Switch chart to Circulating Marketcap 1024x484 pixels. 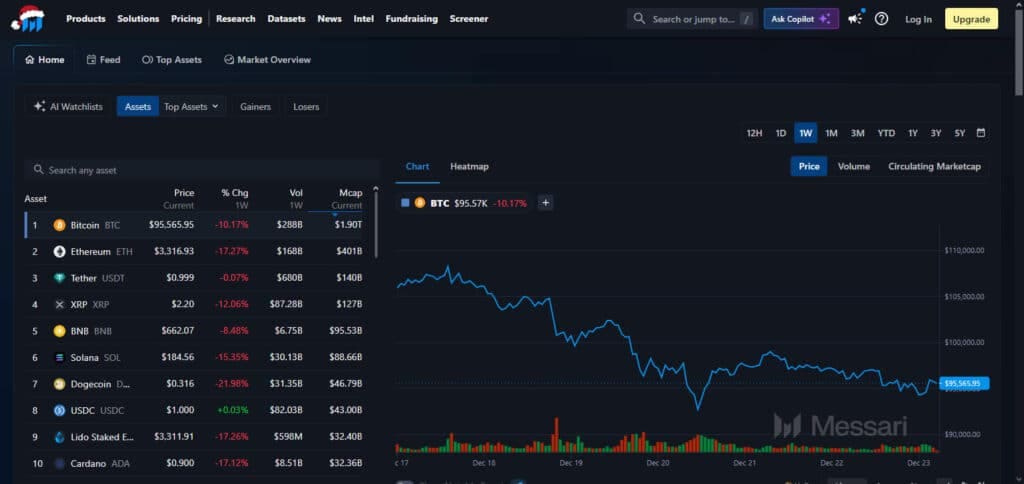tap(934, 167)
